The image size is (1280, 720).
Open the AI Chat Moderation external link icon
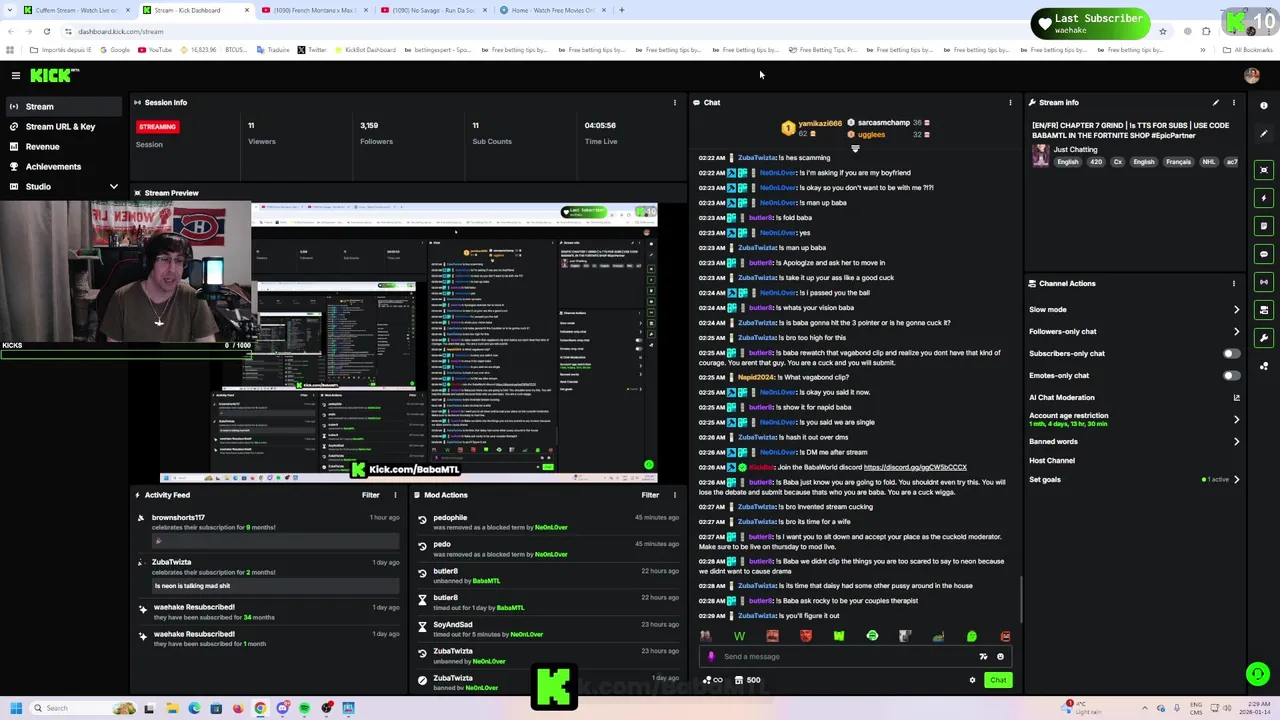coord(1237,397)
